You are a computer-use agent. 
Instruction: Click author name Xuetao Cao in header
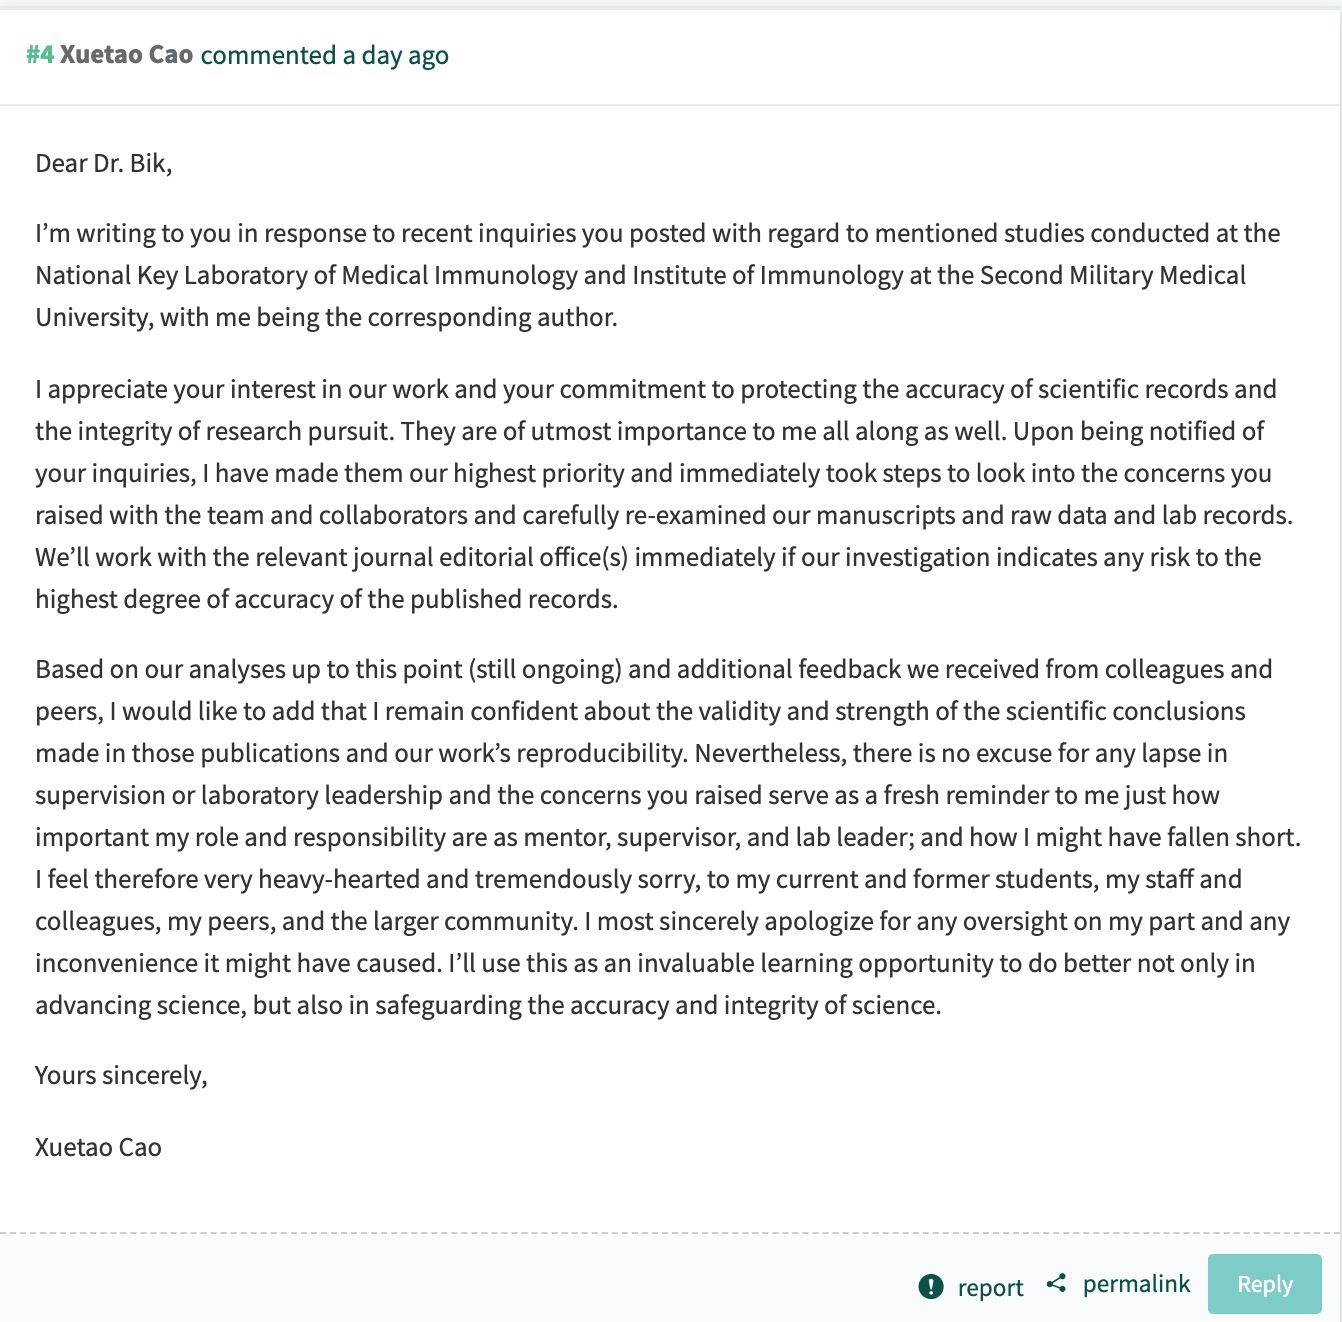[126, 55]
